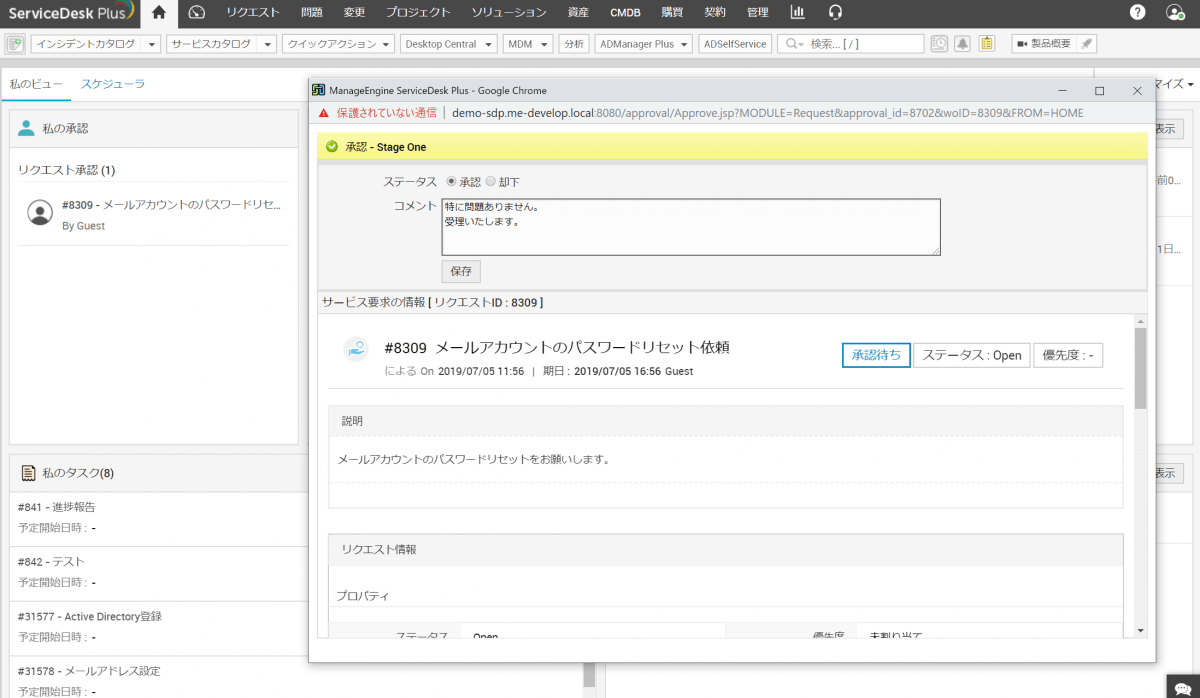Viewport: 1200px width, 698px height.
Task: Click the popup's vertical scrollbar thumb
Action: (x=1141, y=367)
